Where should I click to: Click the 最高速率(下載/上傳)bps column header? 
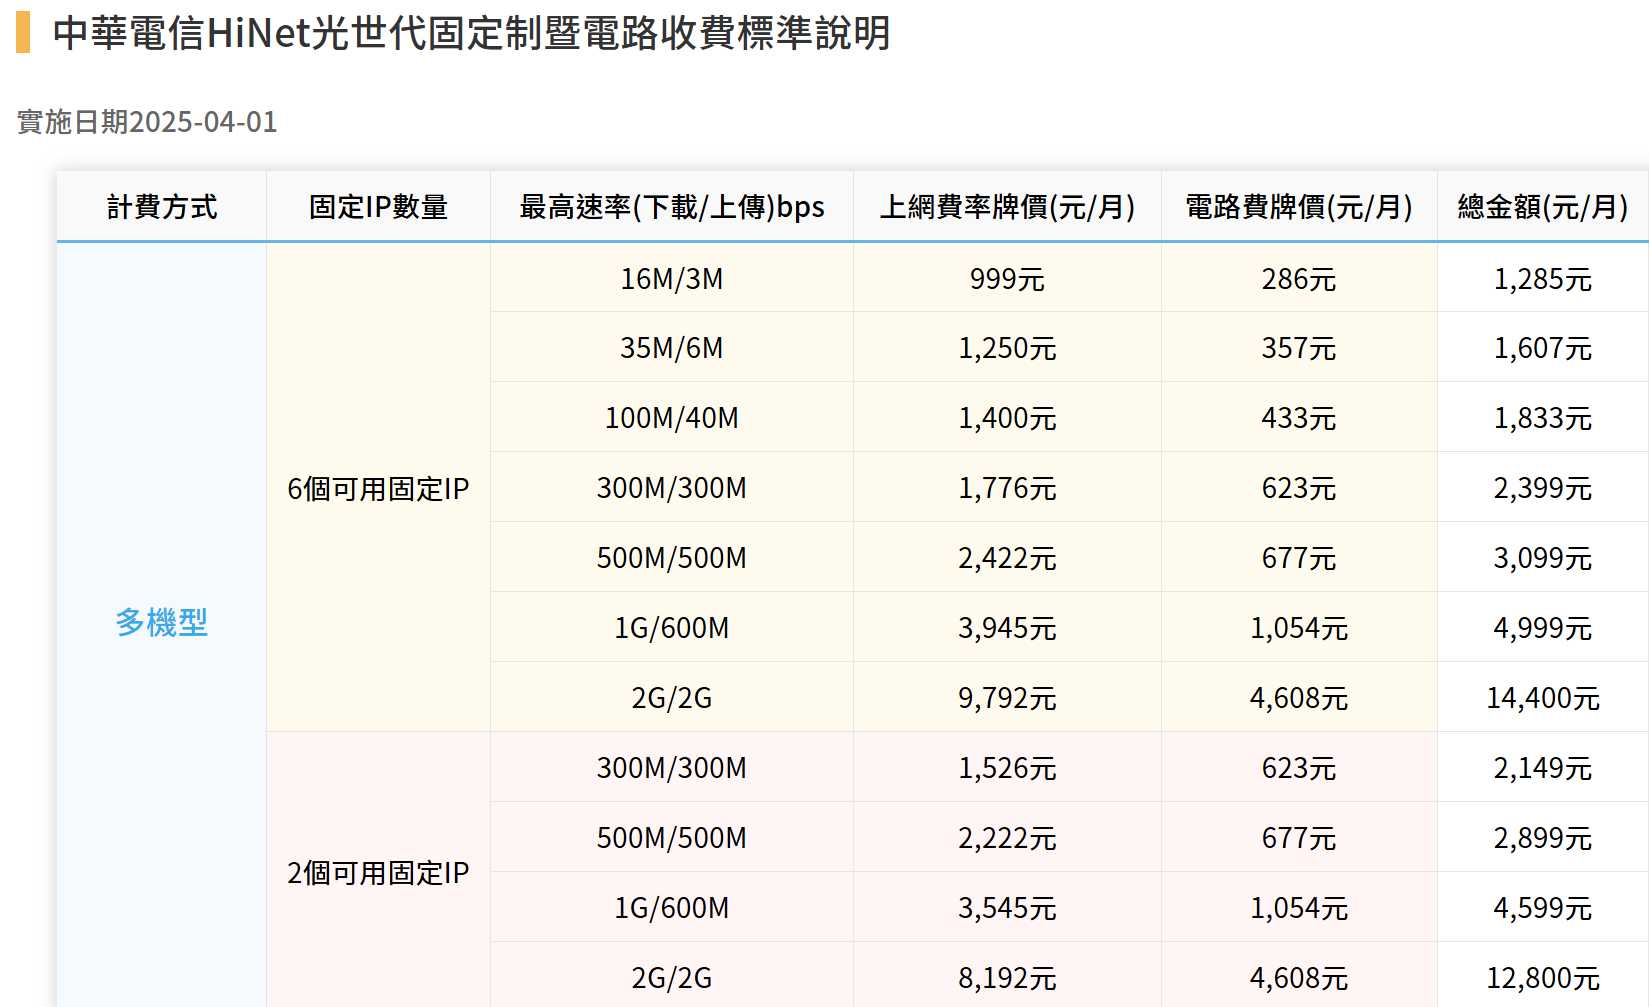672,207
